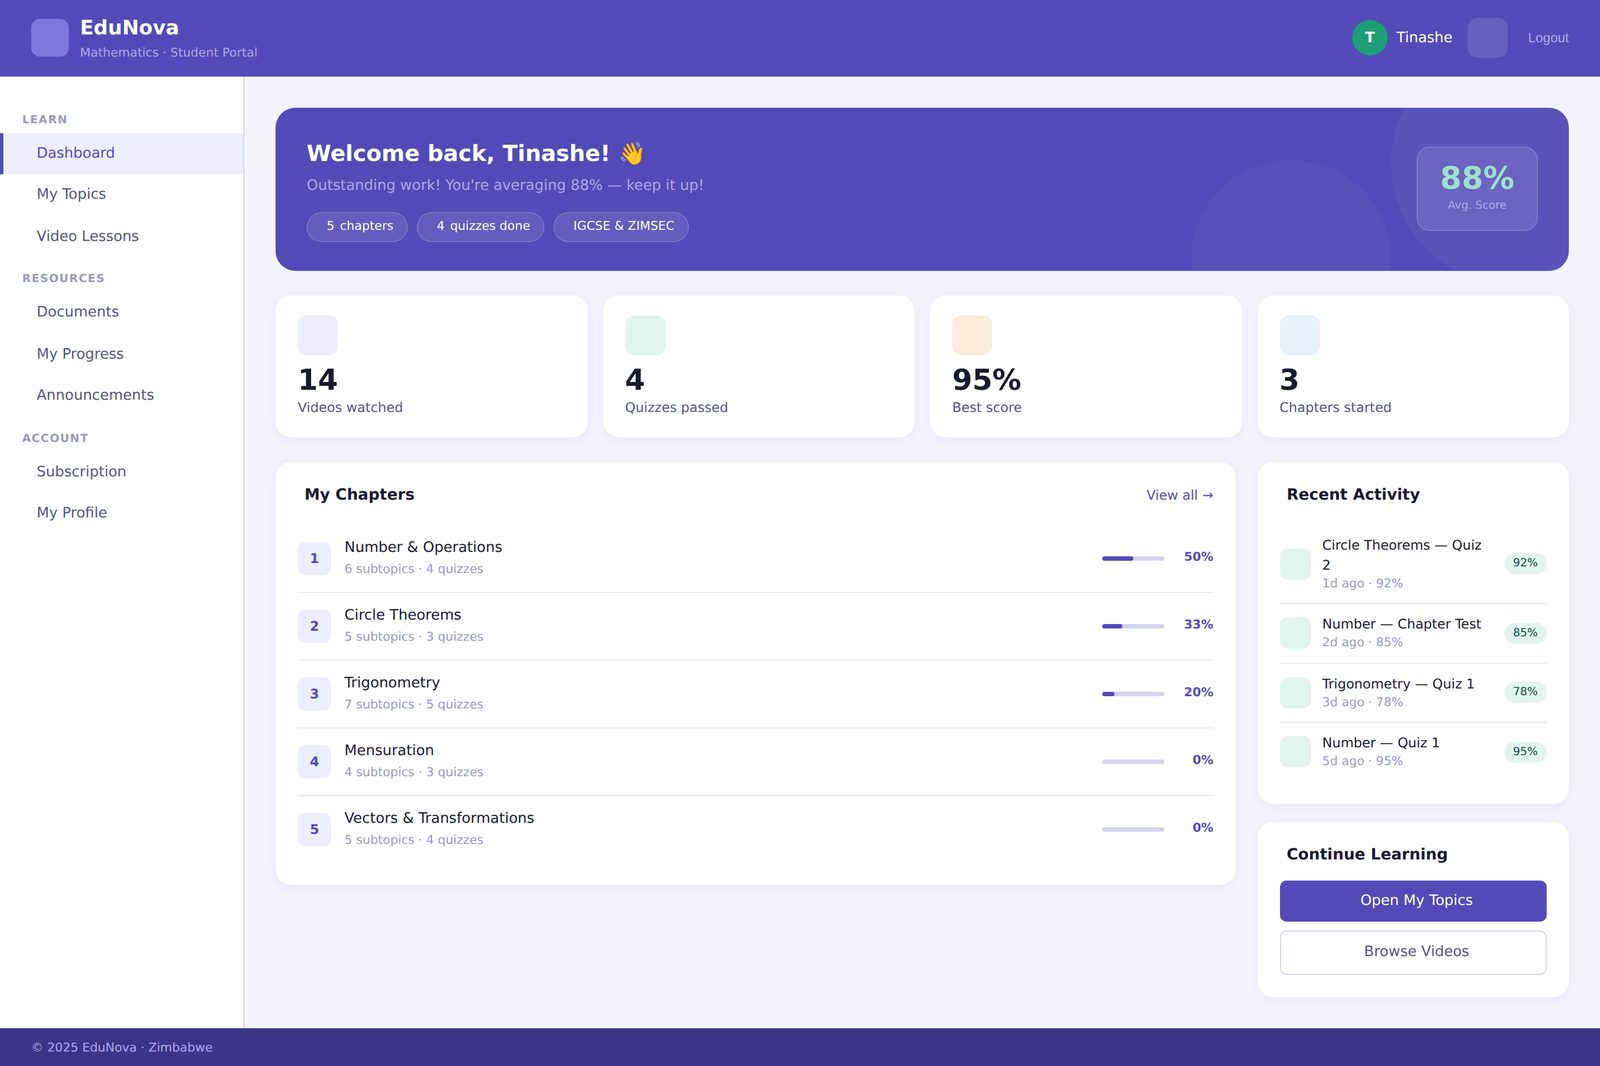Click chapter number badge 2
The width and height of the screenshot is (1600, 1066).
tap(314, 626)
